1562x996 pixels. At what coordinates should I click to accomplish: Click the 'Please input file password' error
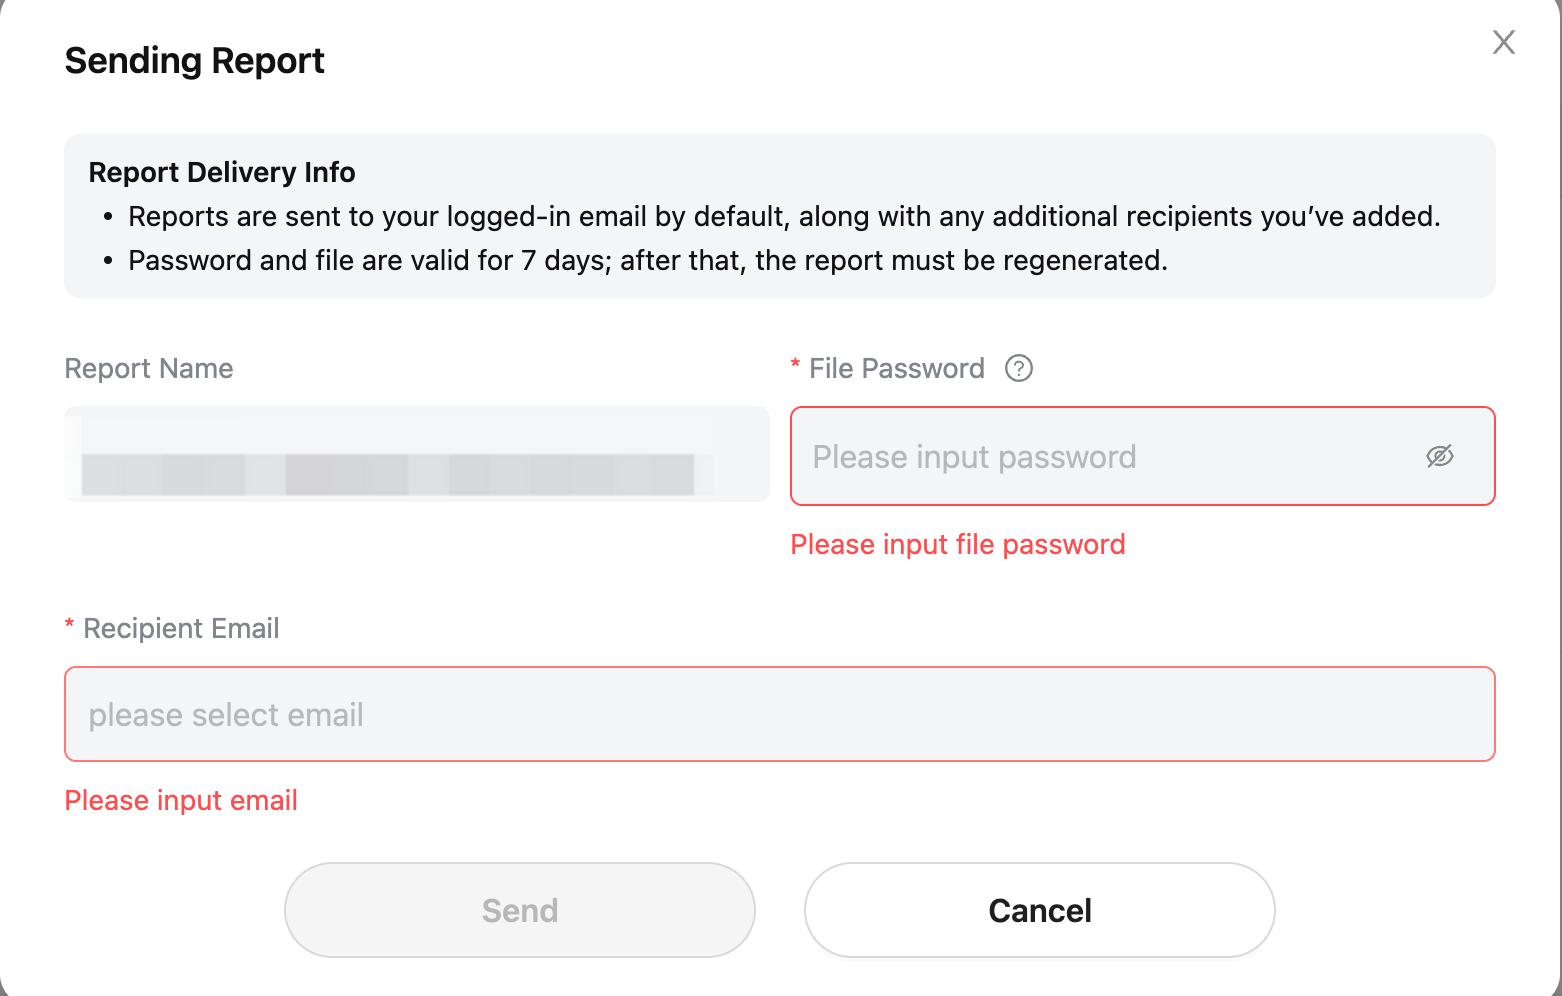click(x=957, y=544)
